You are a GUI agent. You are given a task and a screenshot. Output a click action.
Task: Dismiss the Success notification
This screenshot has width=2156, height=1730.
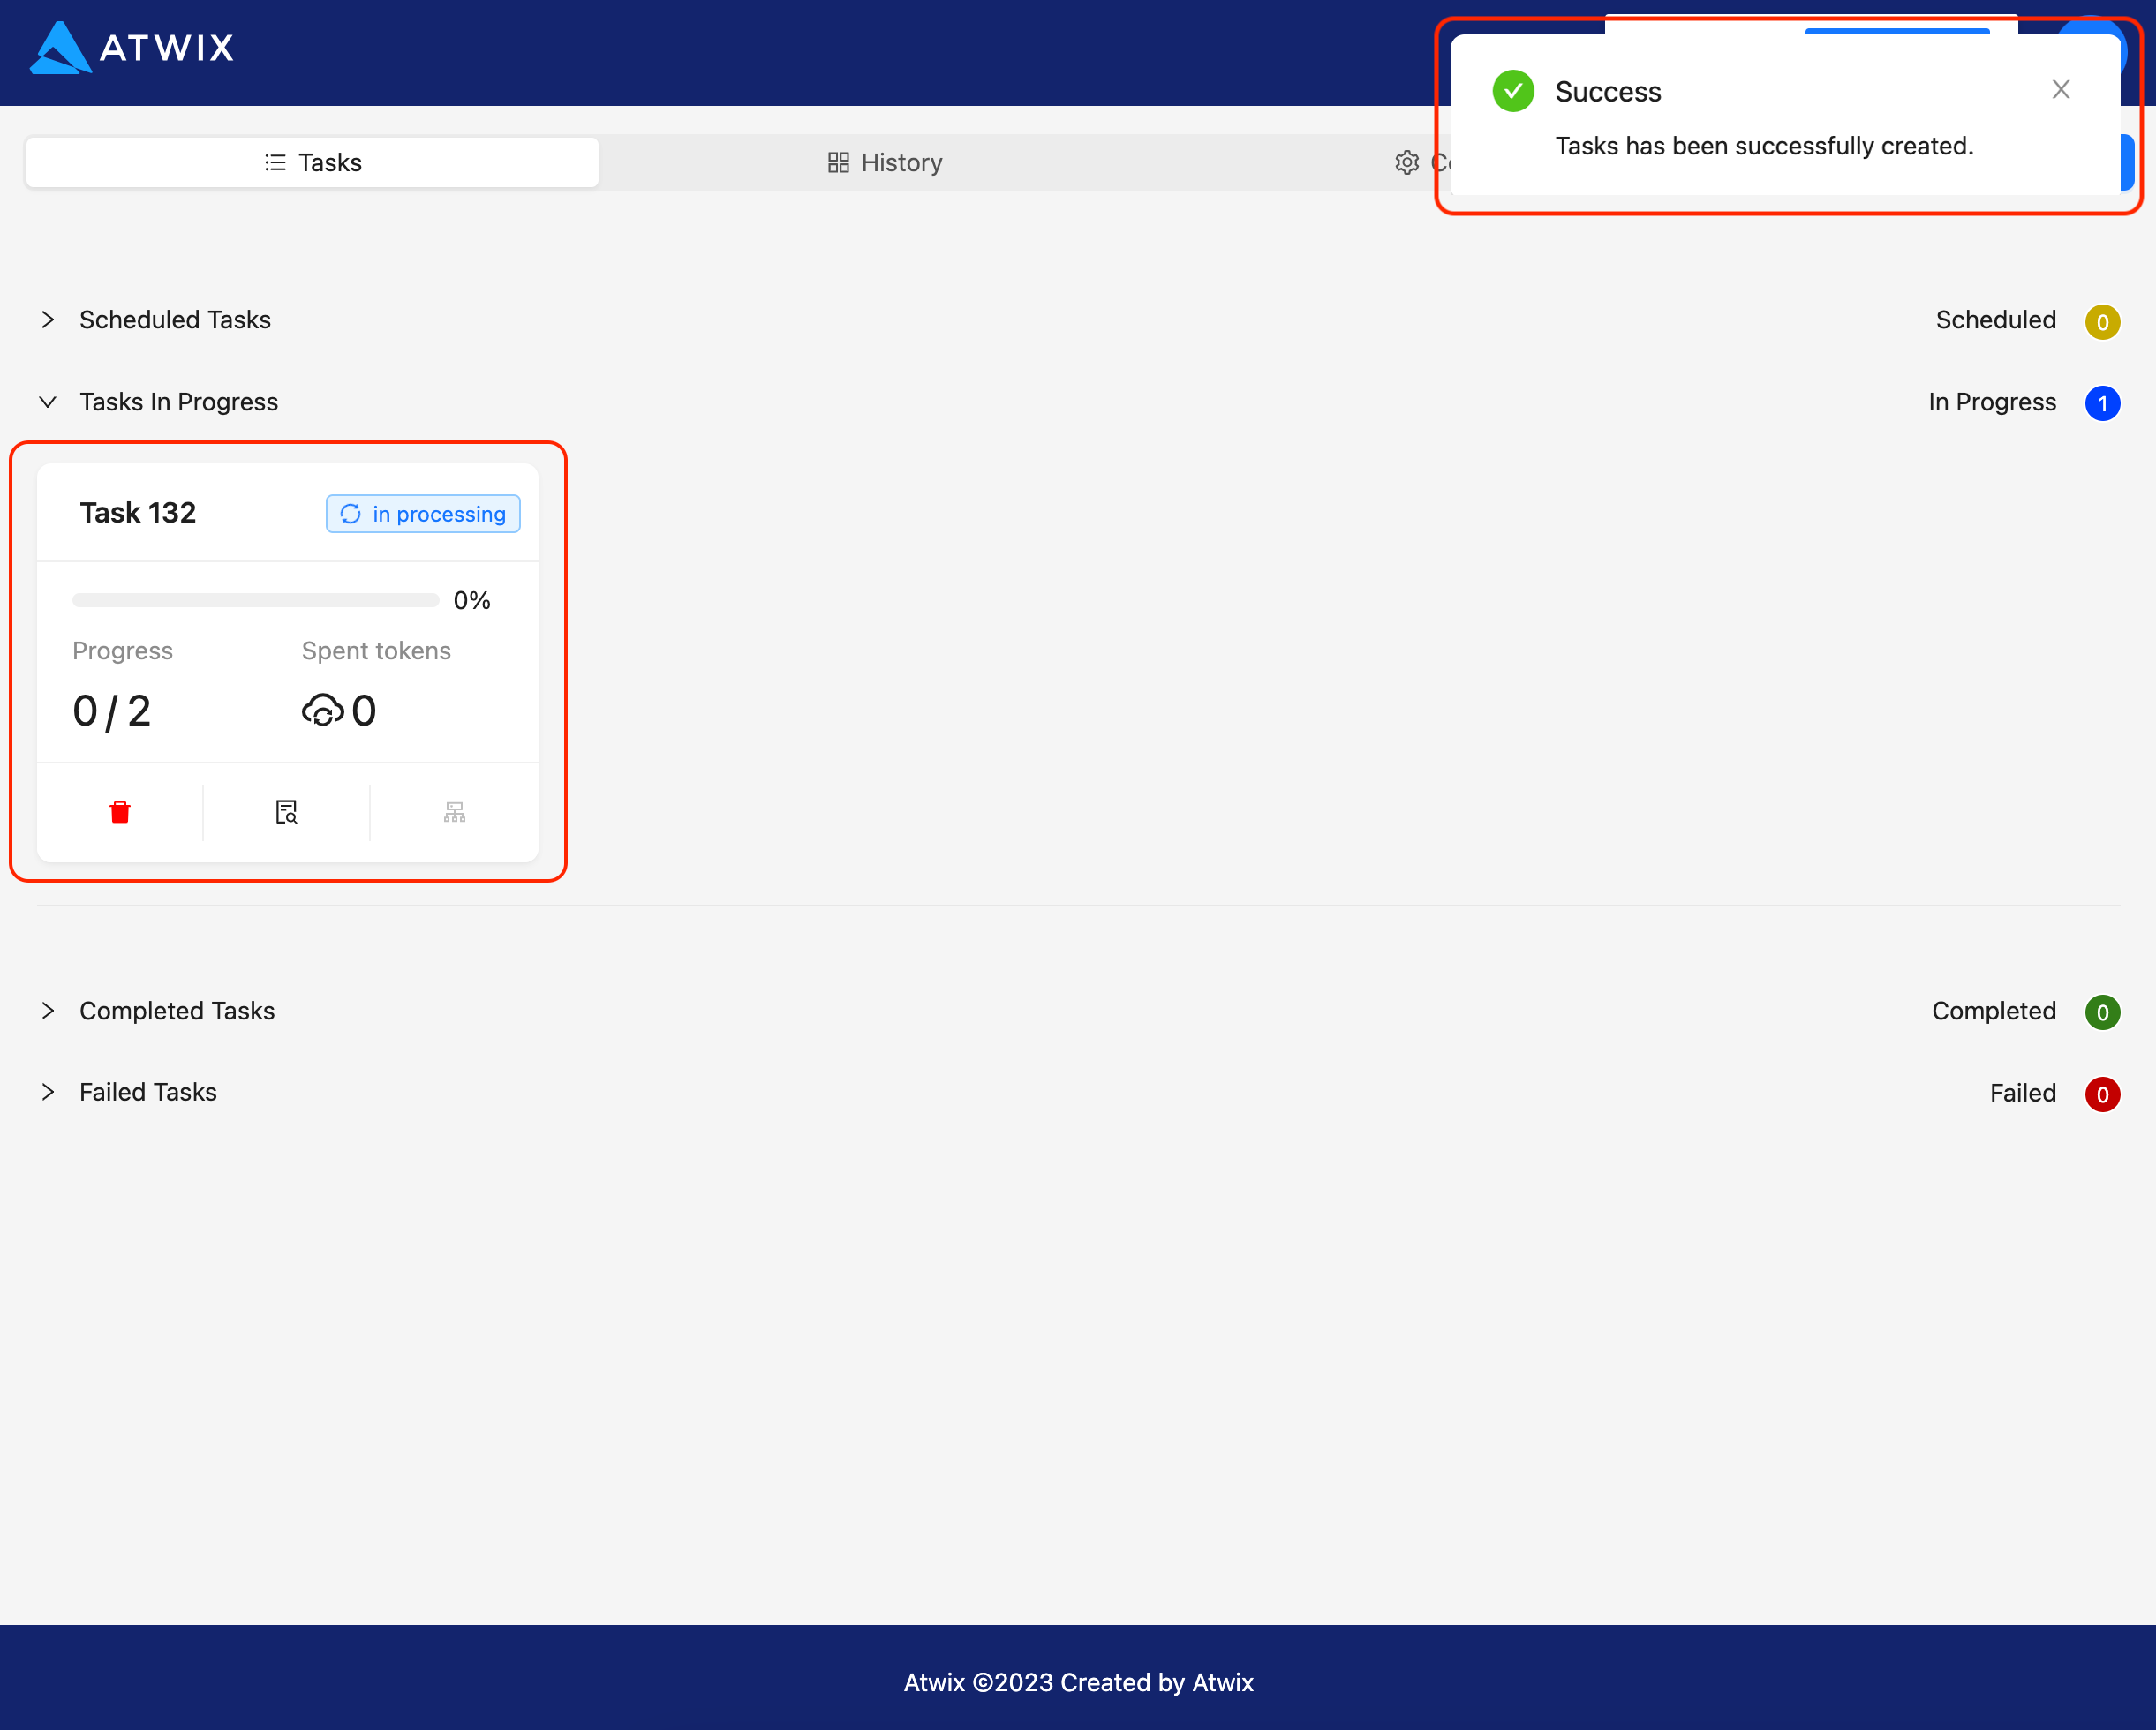click(2061, 89)
